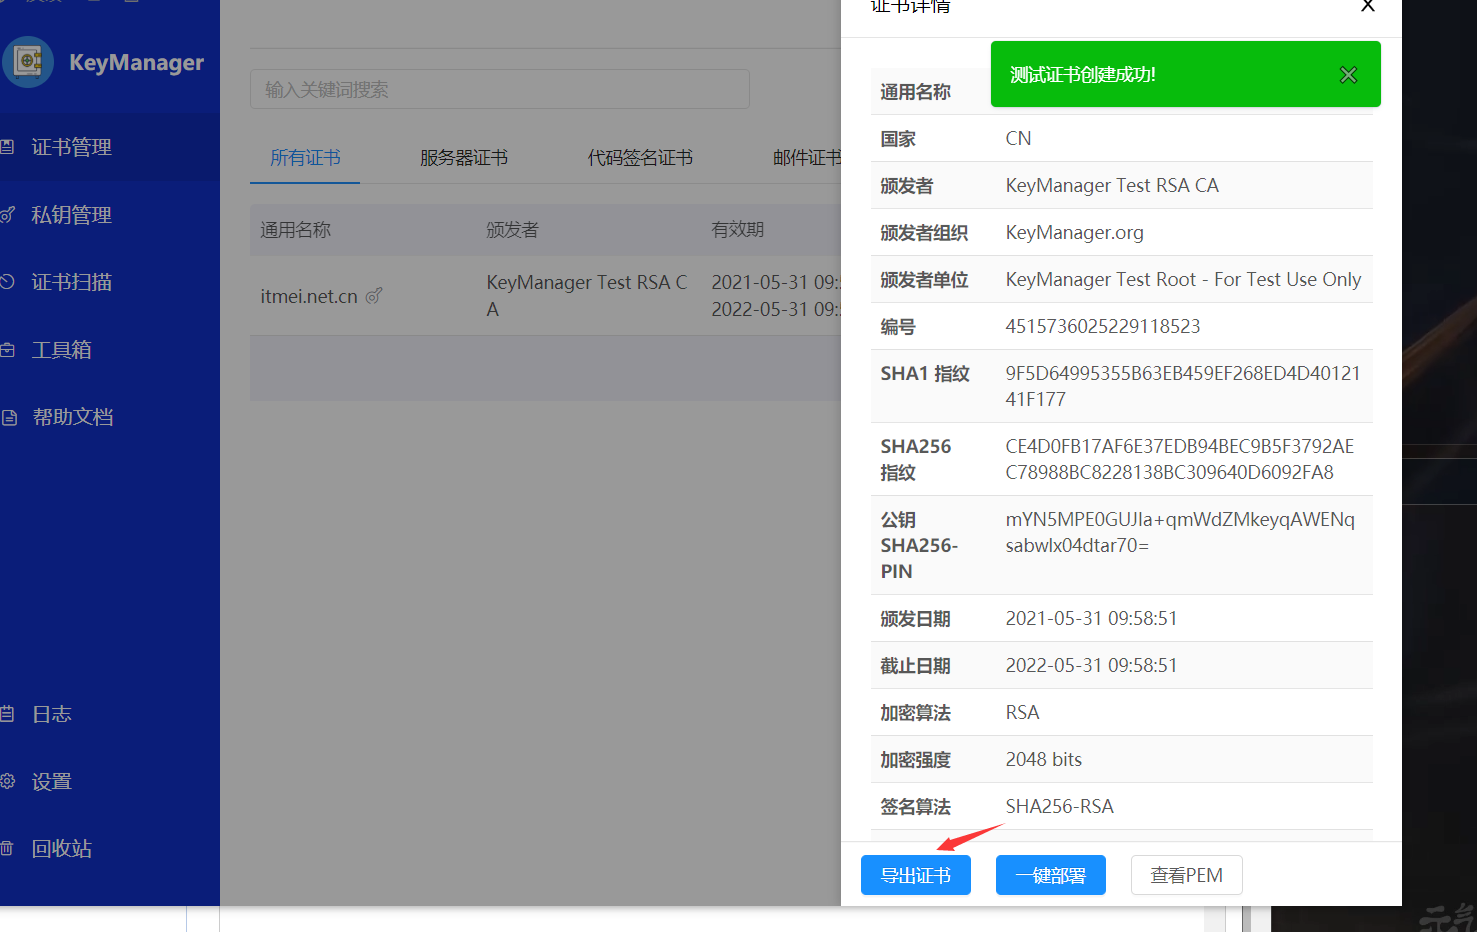The image size is (1477, 932).
Task: Click the country value CN
Action: pyautogui.click(x=1018, y=138)
